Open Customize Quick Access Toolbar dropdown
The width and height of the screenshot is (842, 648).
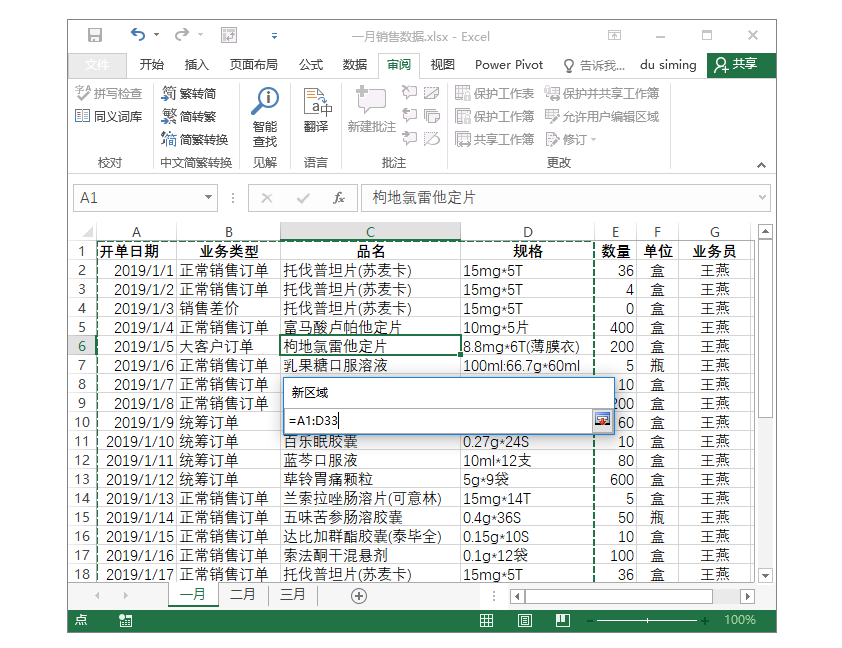pyautogui.click(x=274, y=36)
